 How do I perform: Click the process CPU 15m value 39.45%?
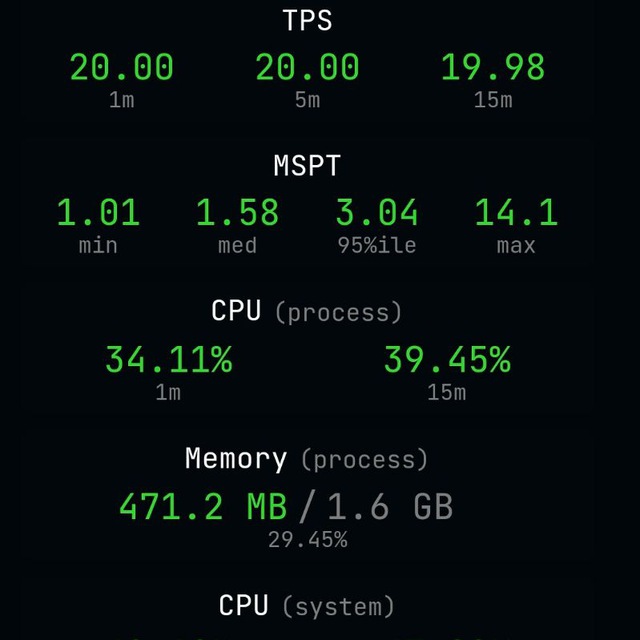click(x=447, y=359)
